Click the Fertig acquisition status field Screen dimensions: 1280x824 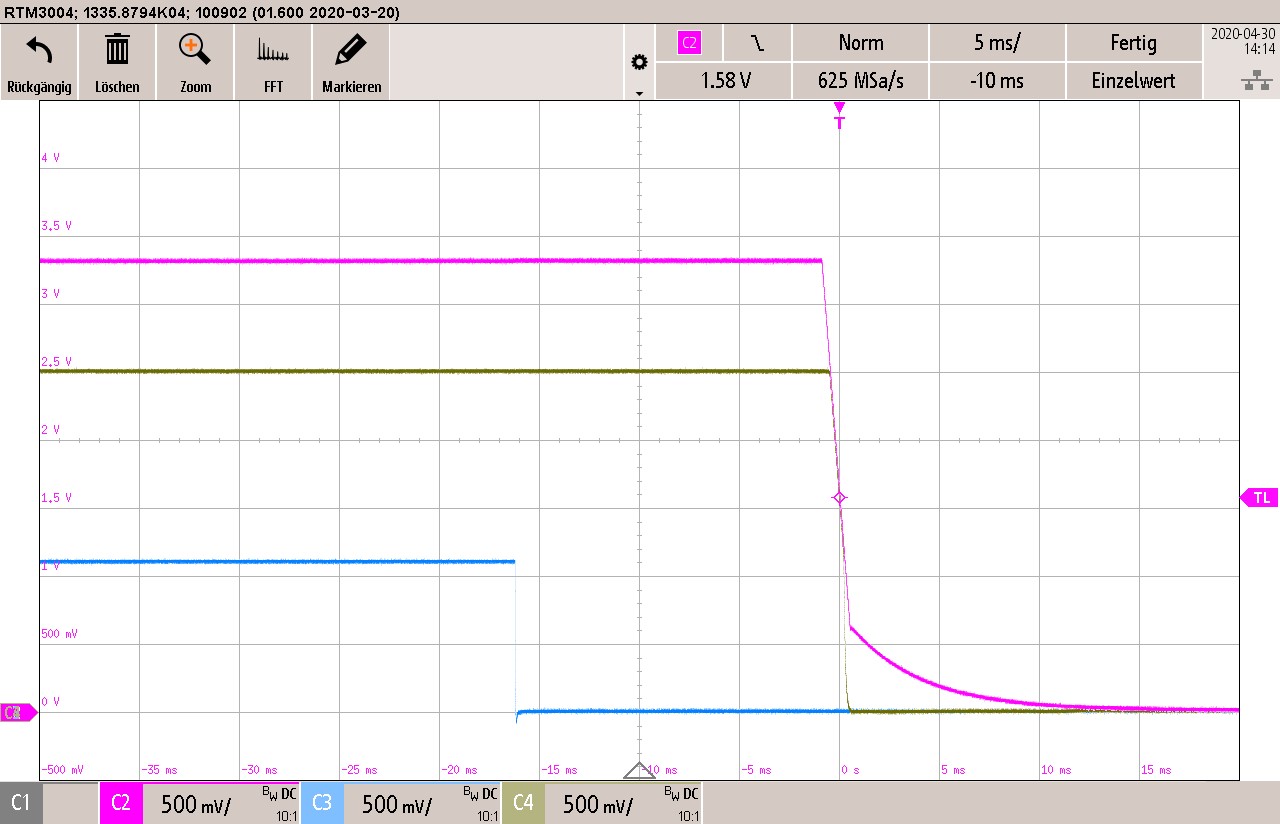pos(1134,43)
